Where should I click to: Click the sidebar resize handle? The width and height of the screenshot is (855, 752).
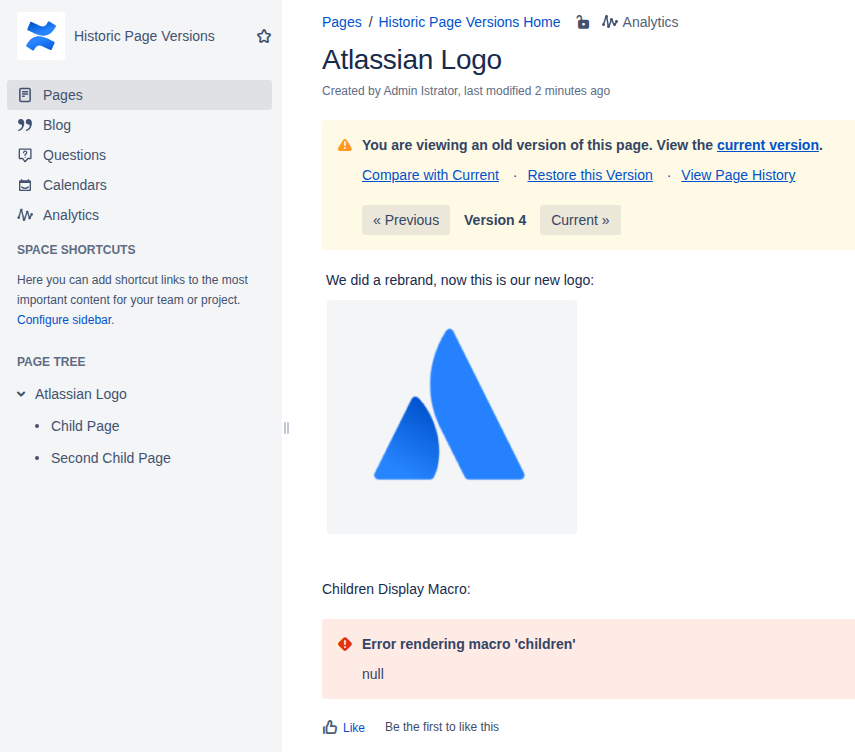coord(286,428)
